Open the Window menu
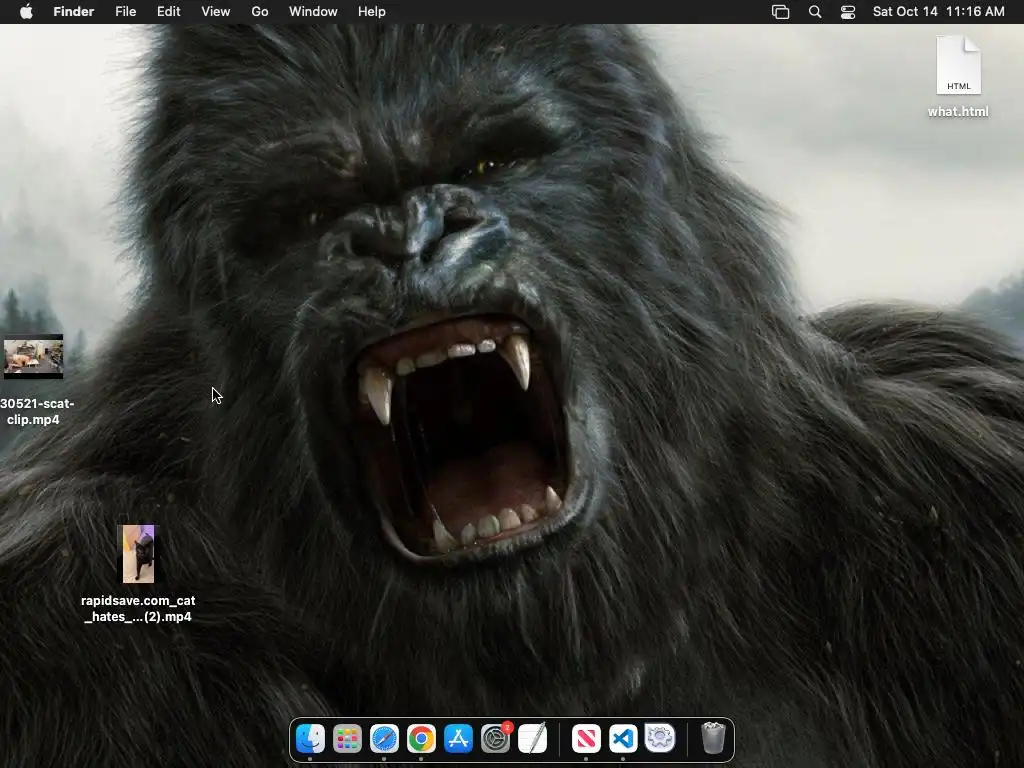Screen dimensions: 1024x768 313,12
